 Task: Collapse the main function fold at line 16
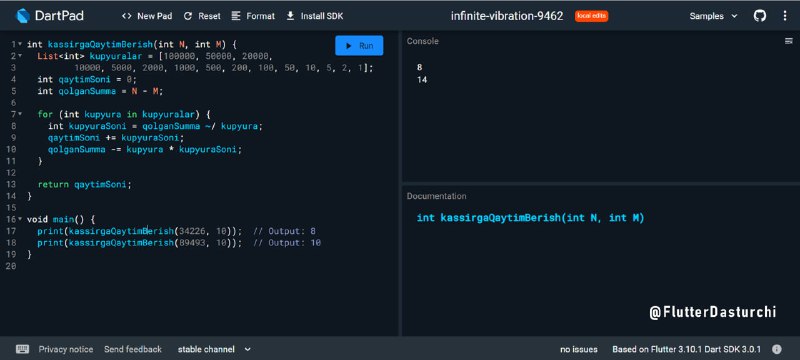[20, 219]
